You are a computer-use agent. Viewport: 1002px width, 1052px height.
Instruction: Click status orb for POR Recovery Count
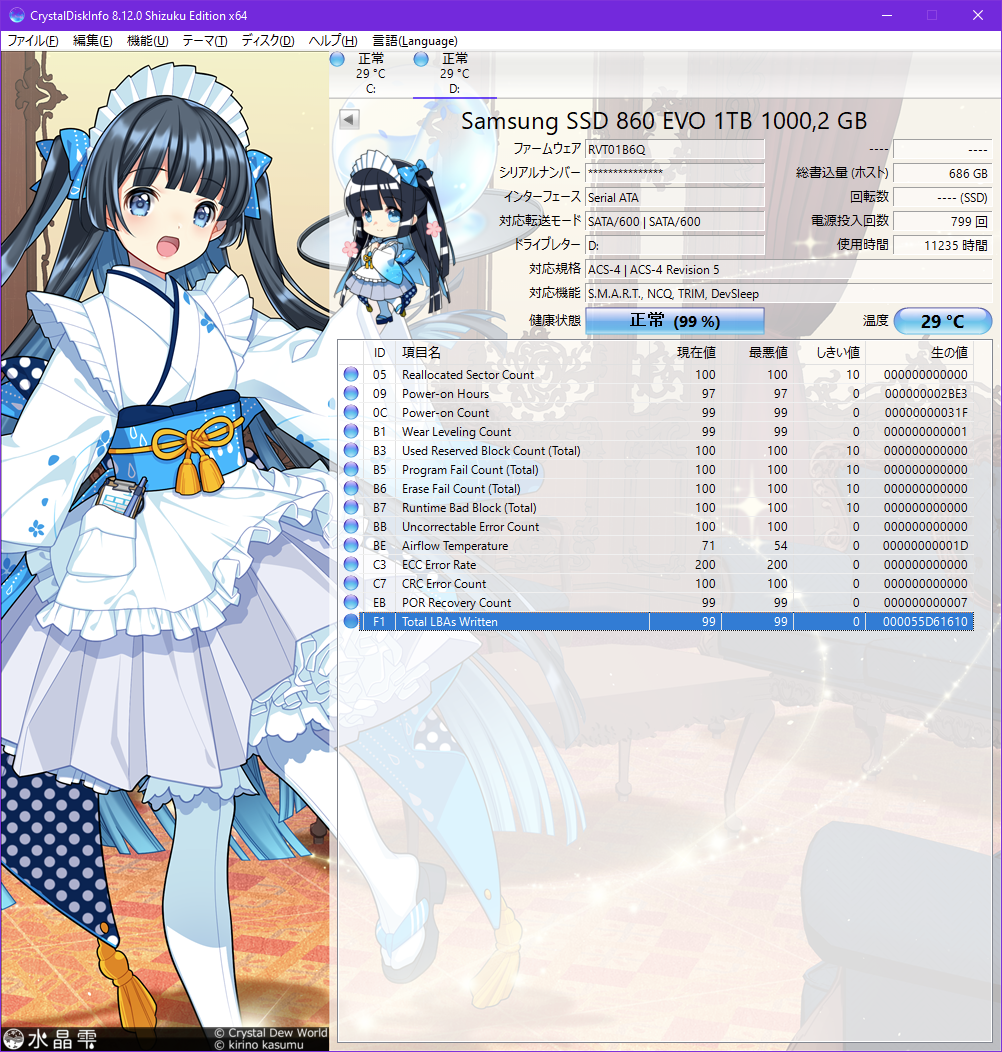pos(351,602)
